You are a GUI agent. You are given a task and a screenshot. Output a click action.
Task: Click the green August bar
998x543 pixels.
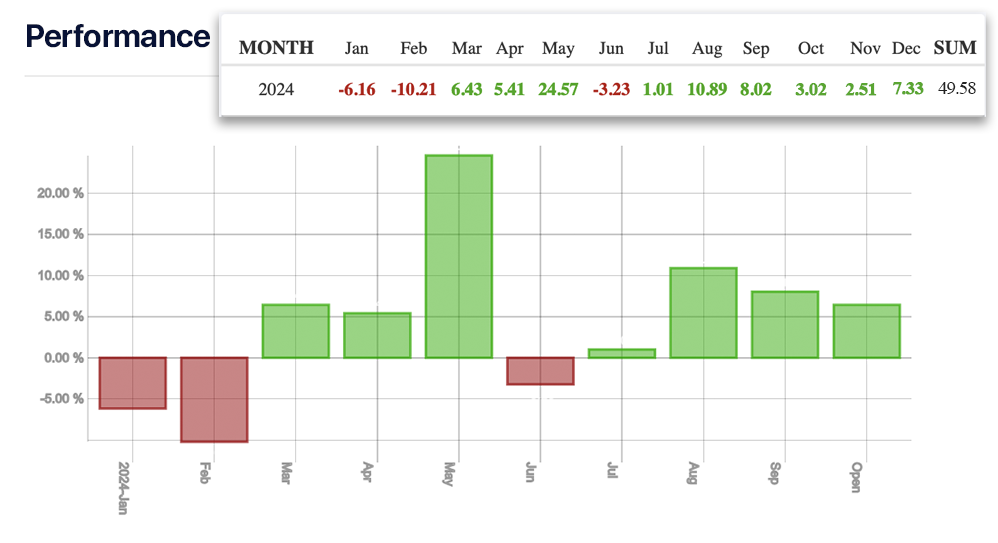pyautogui.click(x=703, y=313)
